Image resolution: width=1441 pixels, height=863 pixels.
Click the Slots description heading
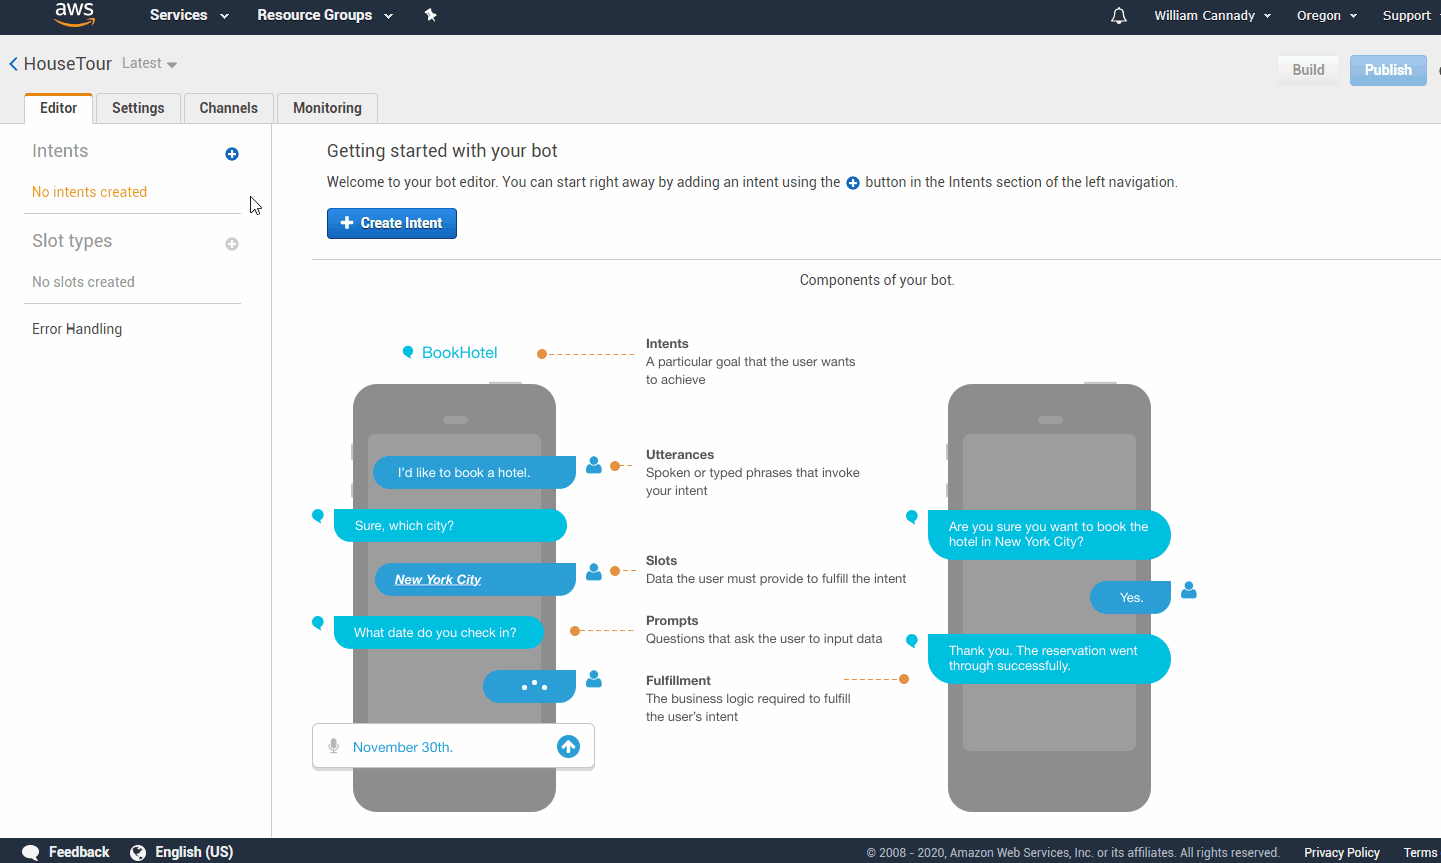[x=661, y=560]
